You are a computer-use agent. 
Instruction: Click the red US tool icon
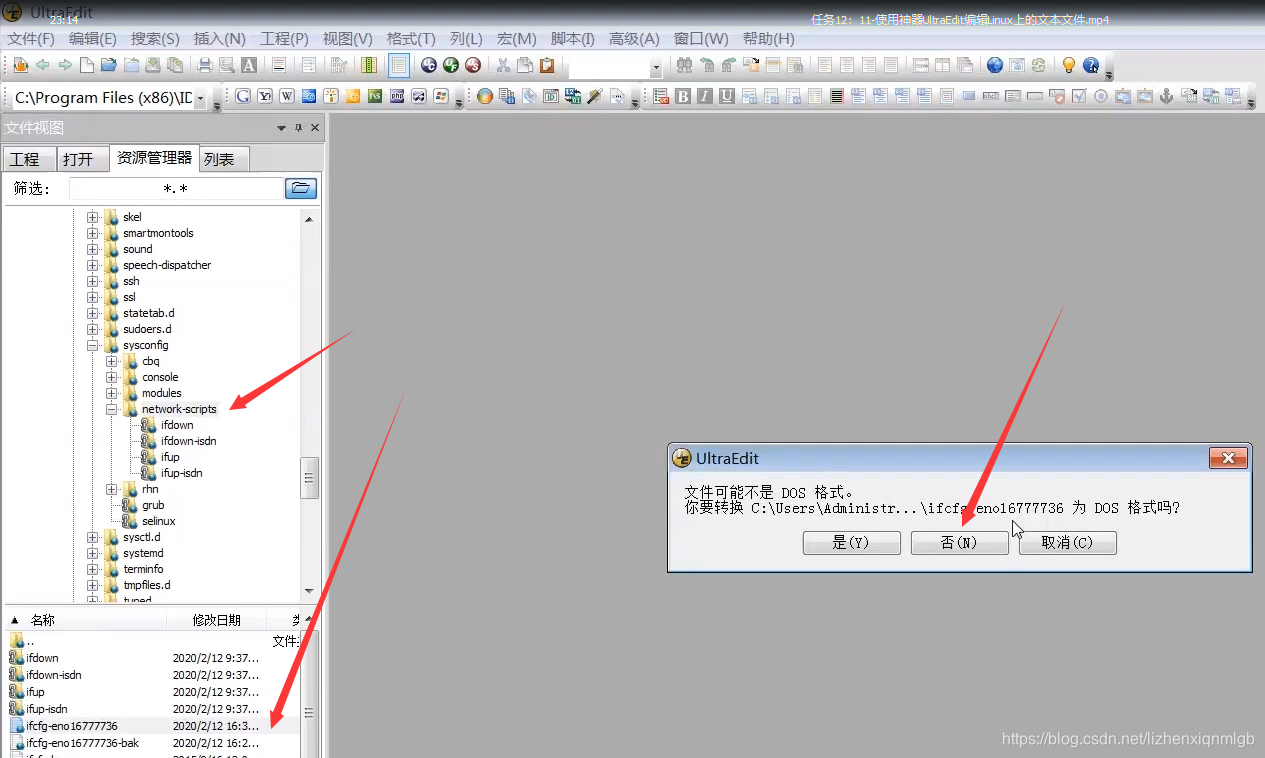473,65
